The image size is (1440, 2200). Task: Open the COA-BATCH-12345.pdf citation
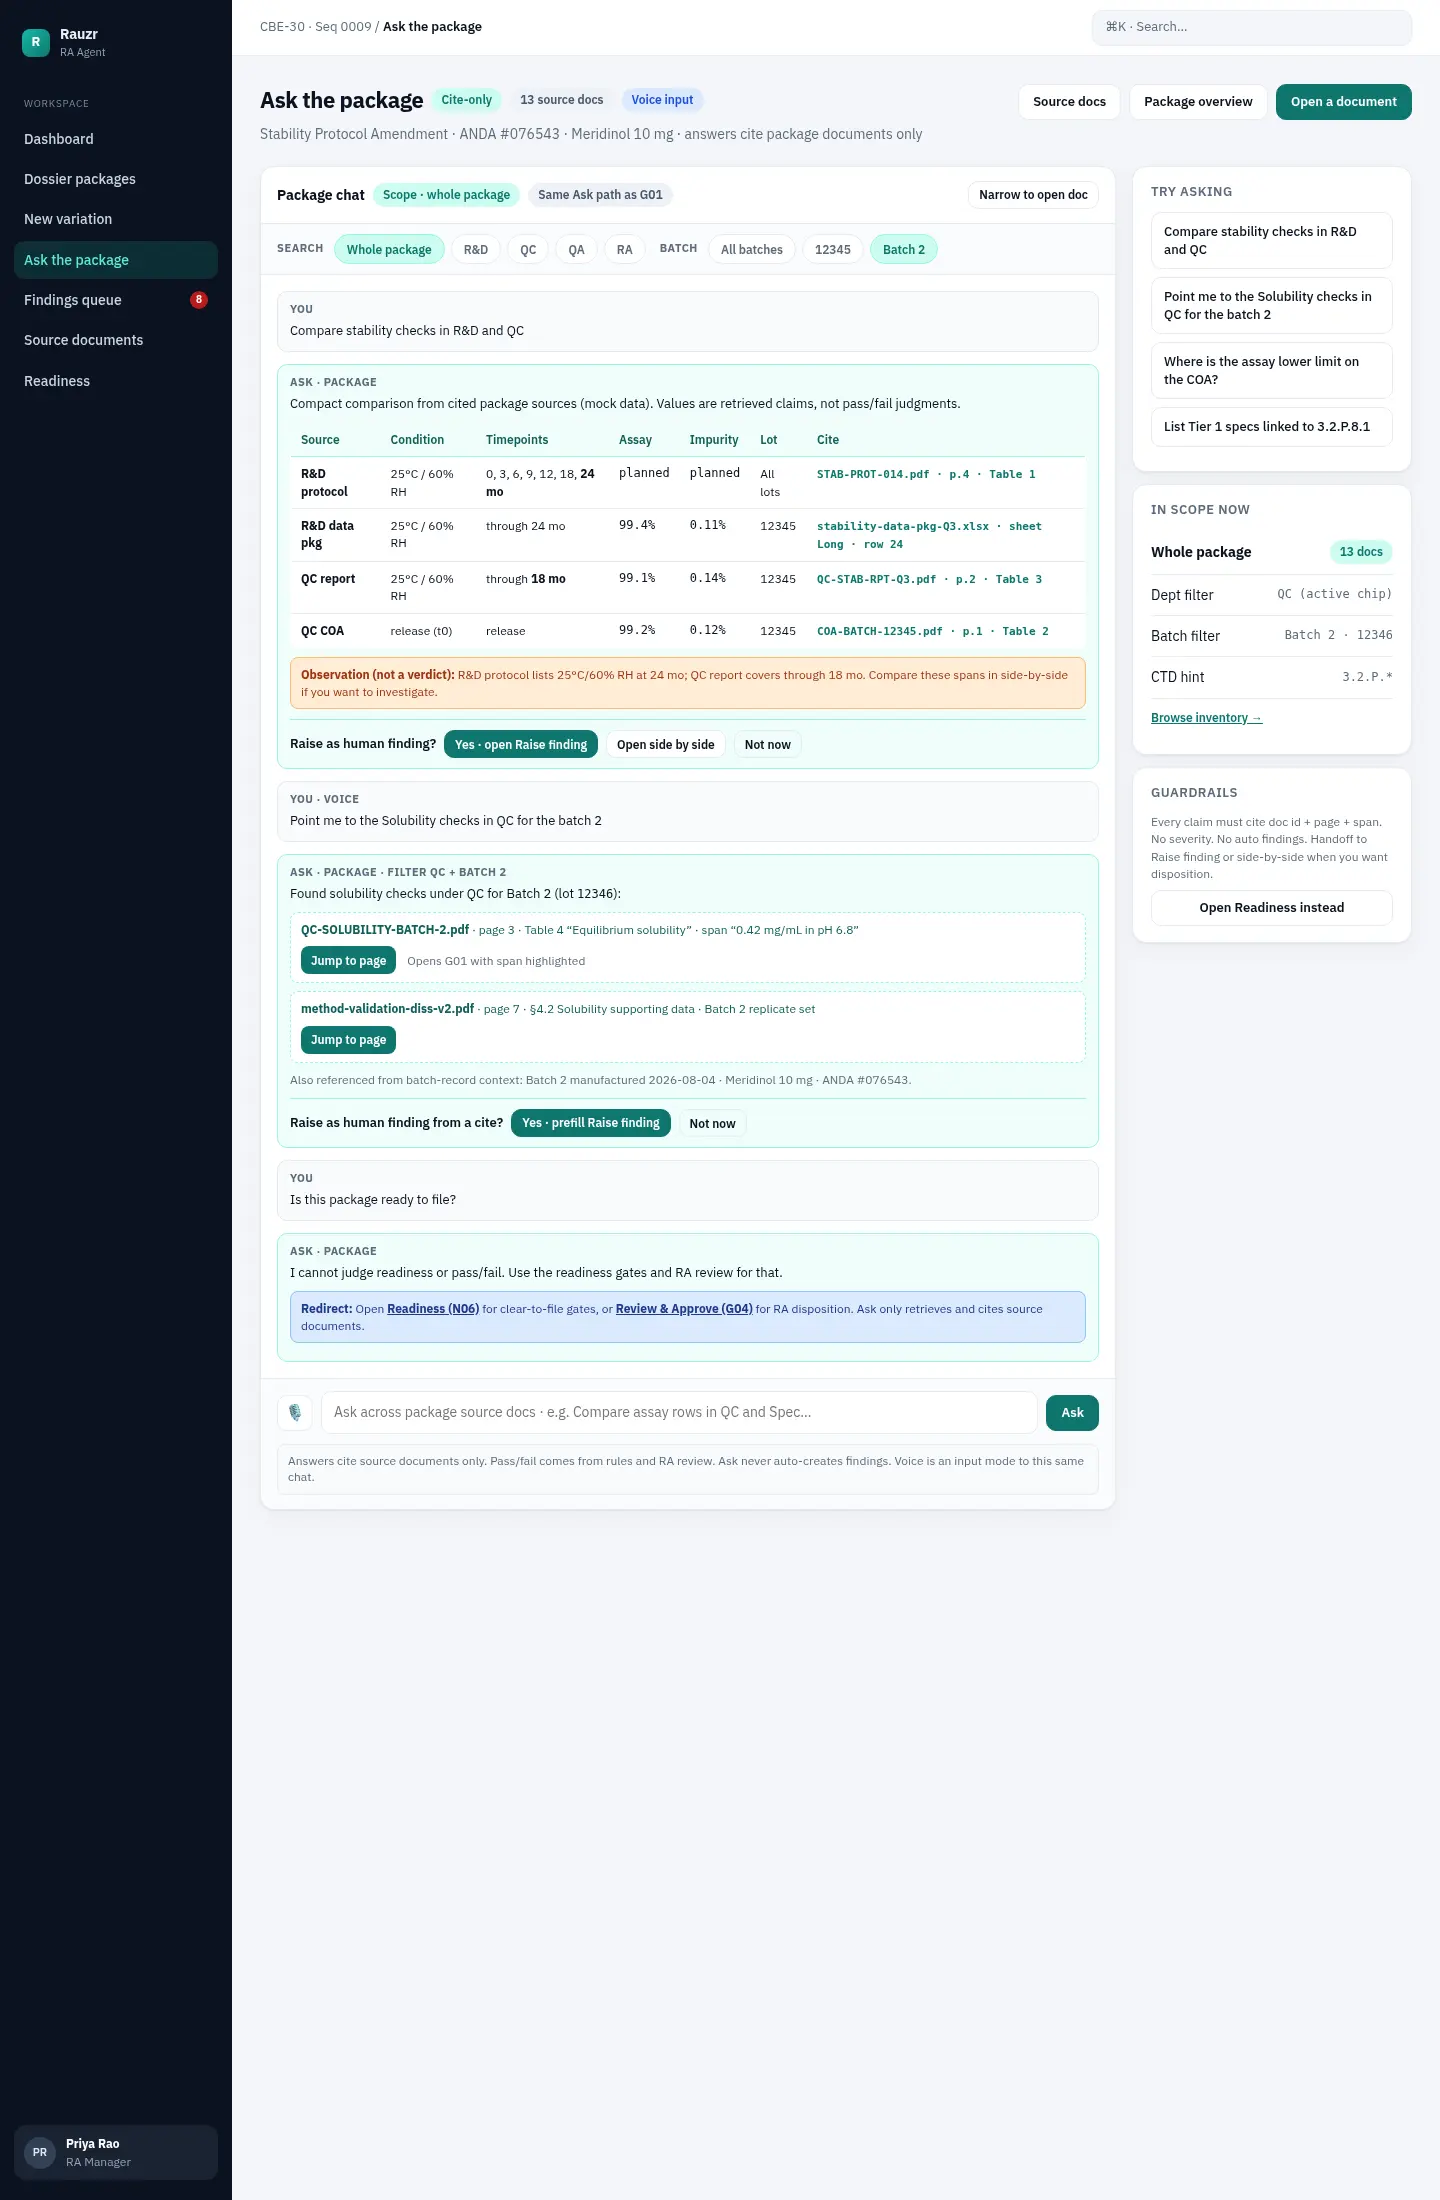tap(933, 631)
